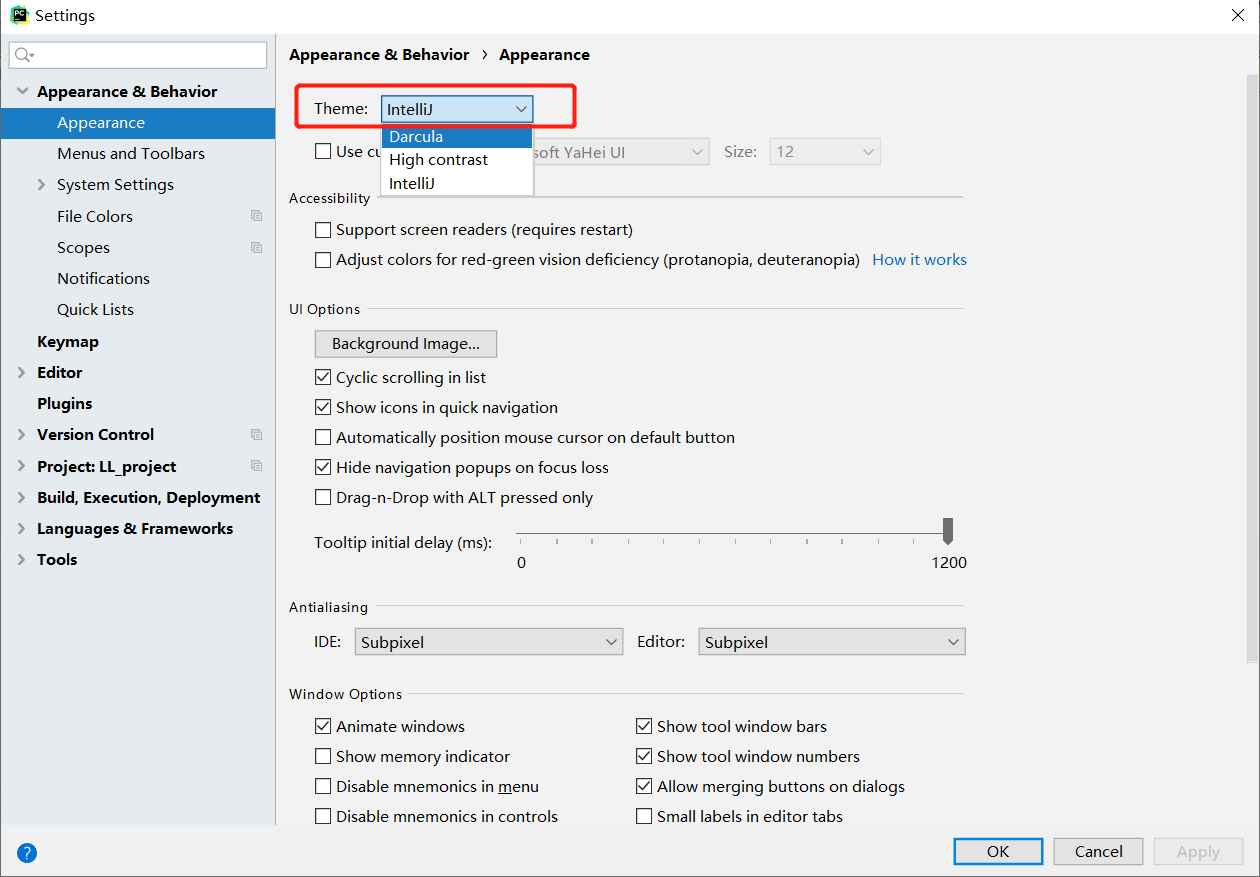Uncheck Show tool window bars
Viewport: 1260px width, 877px height.
(x=644, y=727)
